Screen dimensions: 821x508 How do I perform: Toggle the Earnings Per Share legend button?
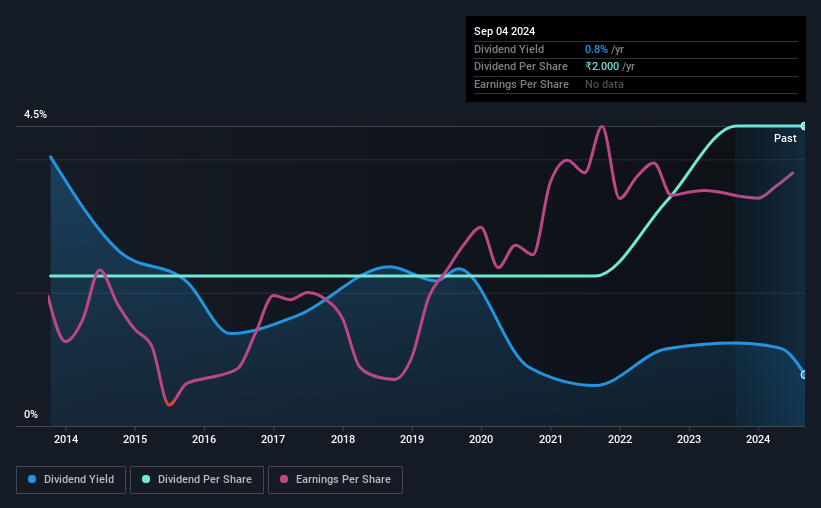pos(335,480)
